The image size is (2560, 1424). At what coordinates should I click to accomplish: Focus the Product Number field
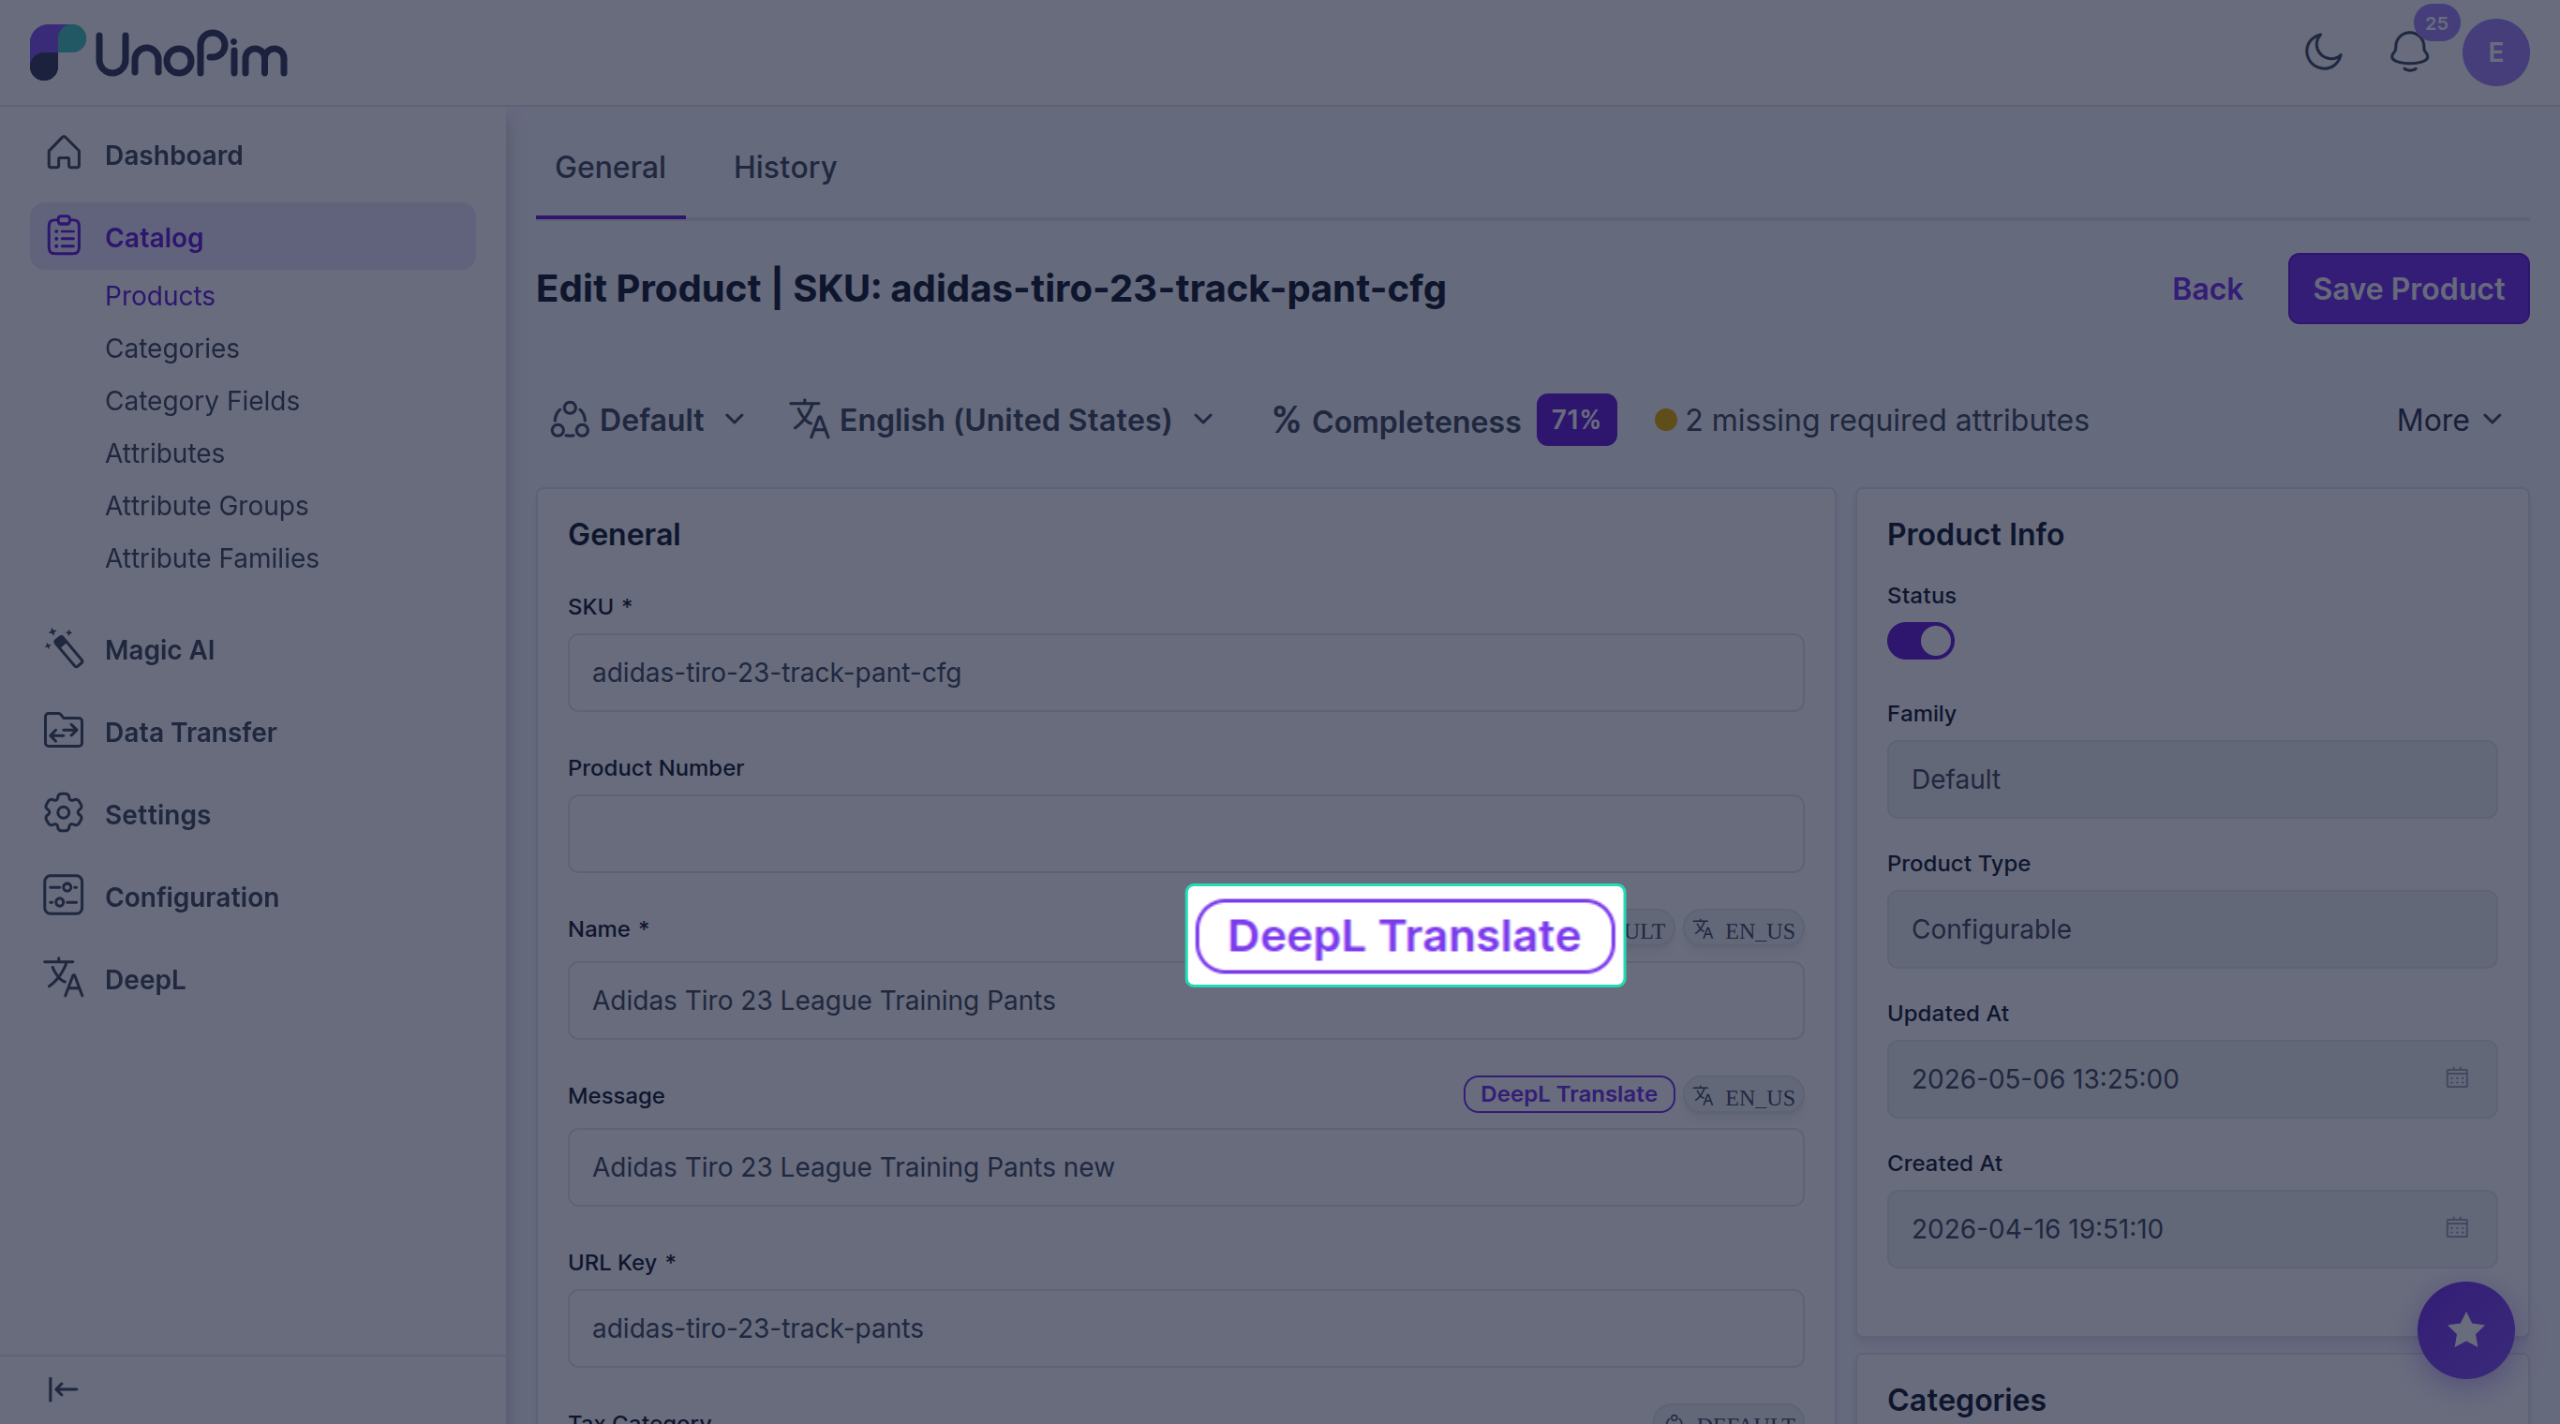point(1186,834)
